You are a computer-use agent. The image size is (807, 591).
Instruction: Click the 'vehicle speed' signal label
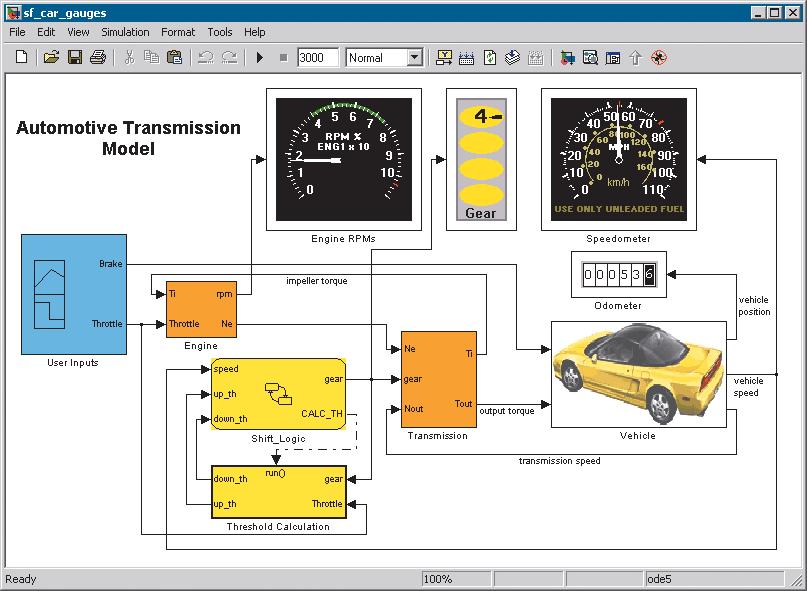click(748, 387)
